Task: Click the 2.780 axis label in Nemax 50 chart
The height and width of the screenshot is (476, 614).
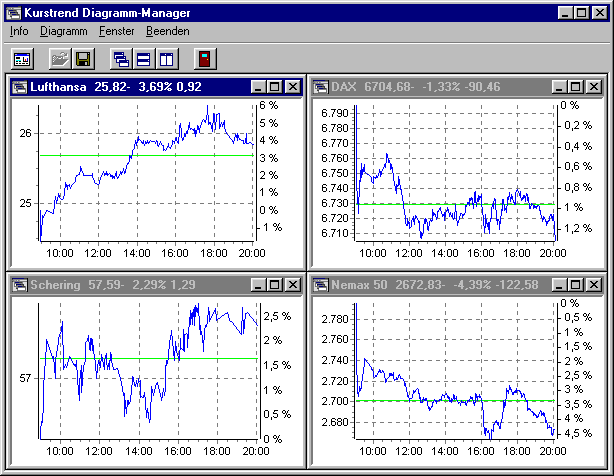Action: (x=335, y=319)
